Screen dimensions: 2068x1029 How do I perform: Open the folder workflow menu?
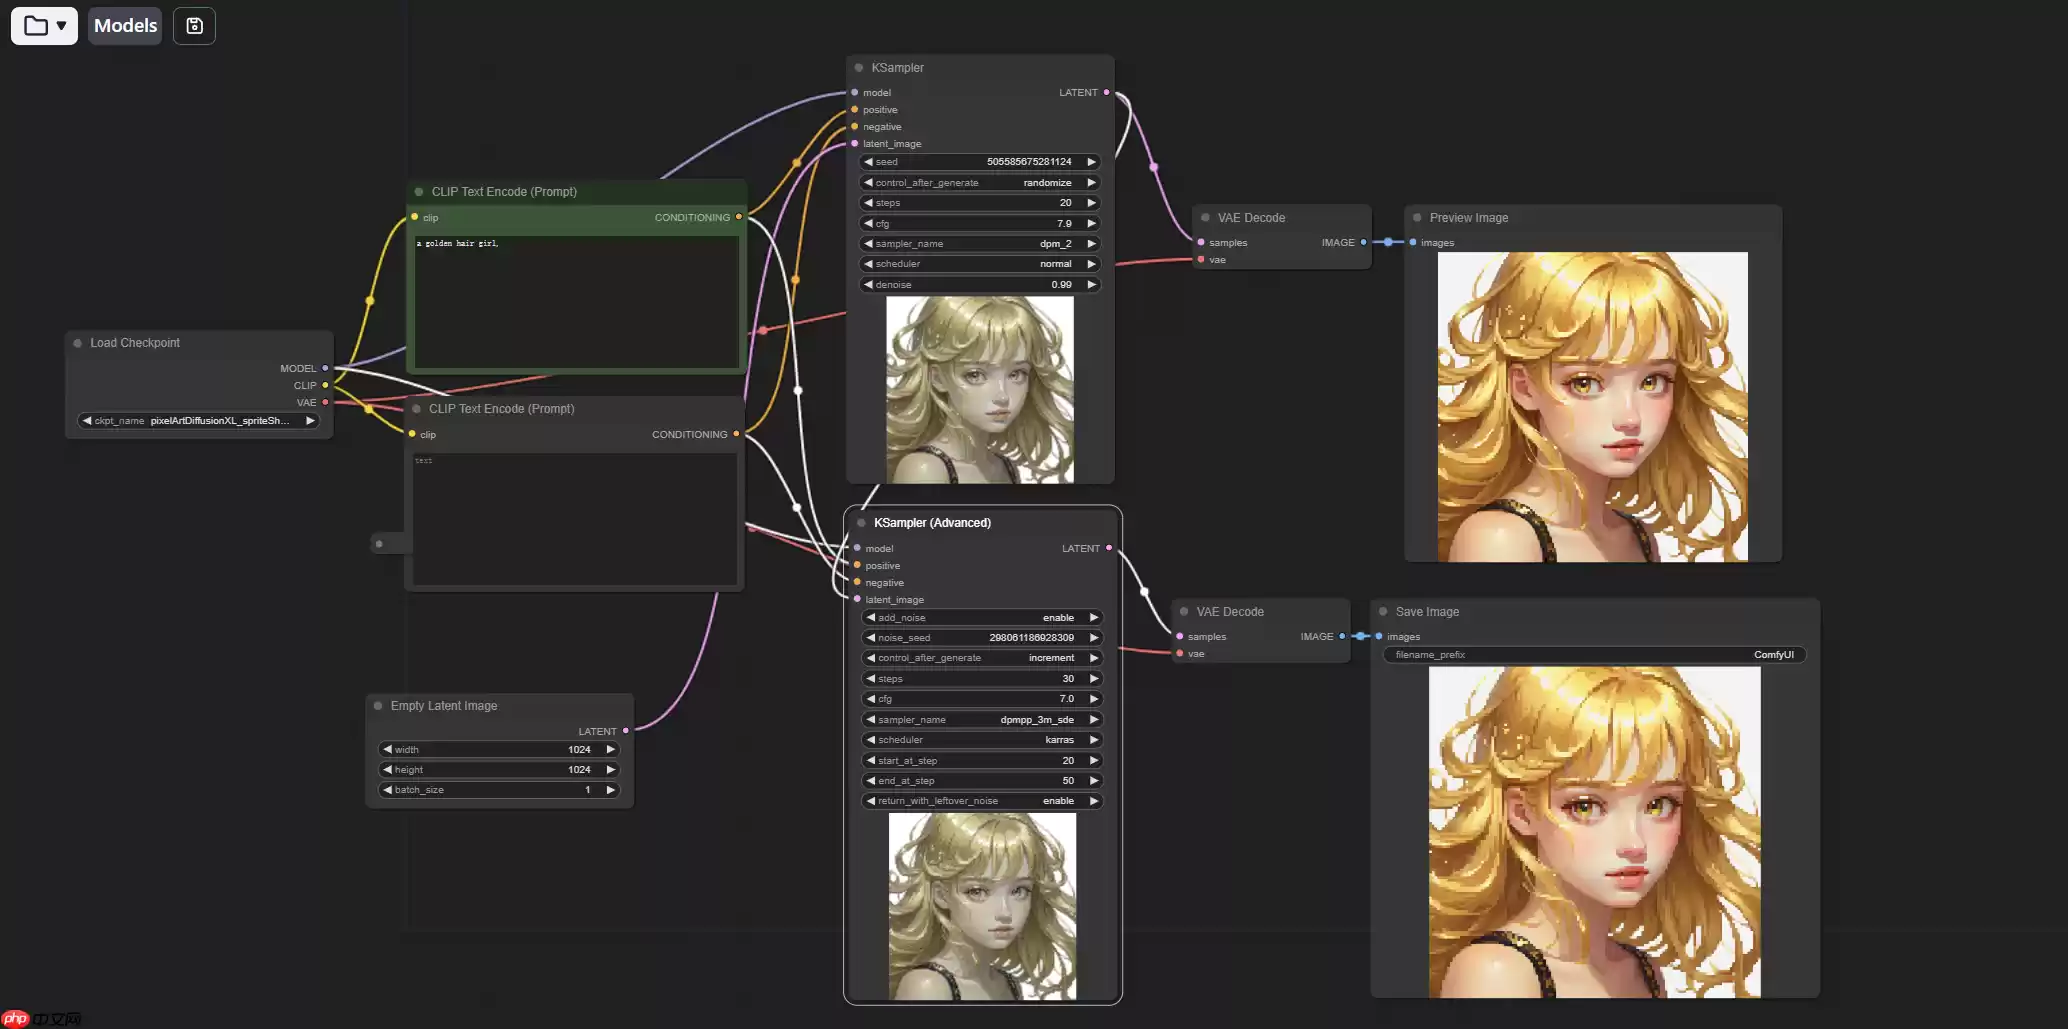coord(44,26)
